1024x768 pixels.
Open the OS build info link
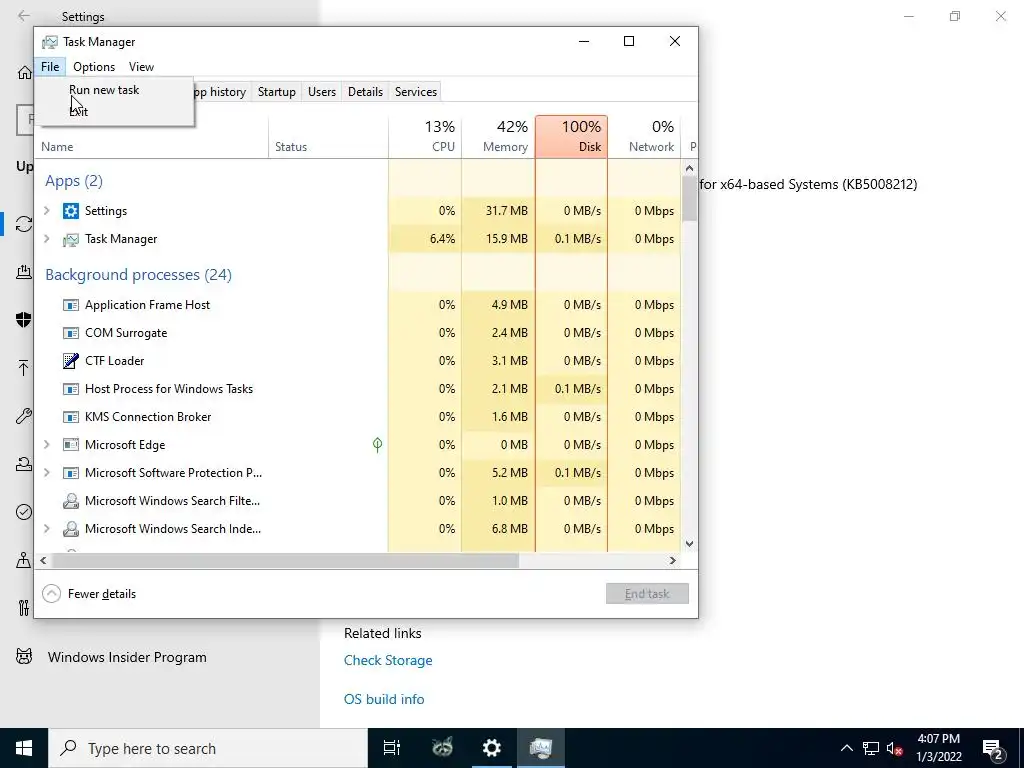(x=384, y=699)
